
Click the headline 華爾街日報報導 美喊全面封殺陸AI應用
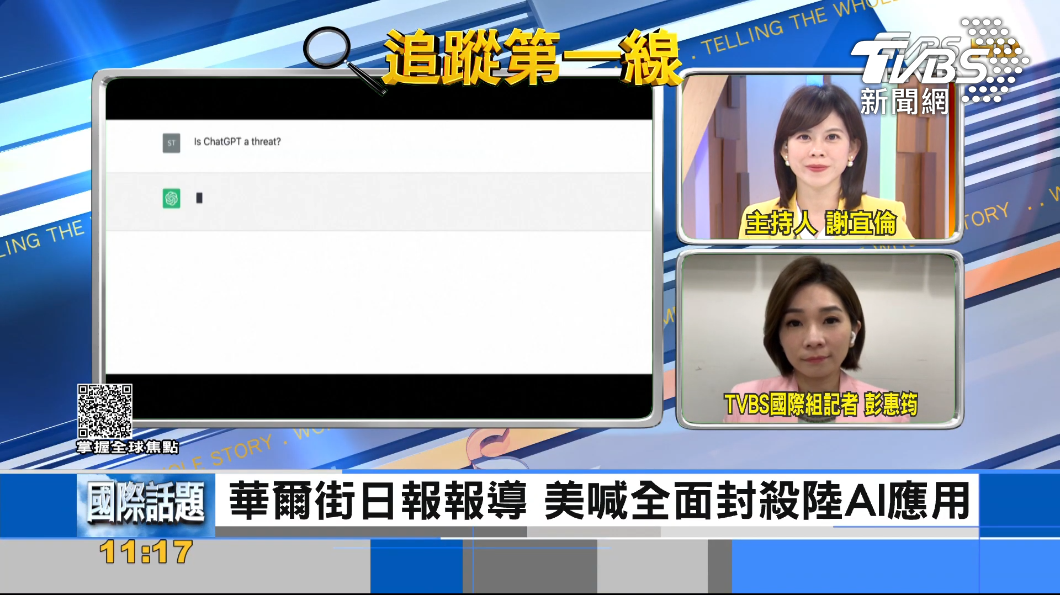tap(599, 501)
